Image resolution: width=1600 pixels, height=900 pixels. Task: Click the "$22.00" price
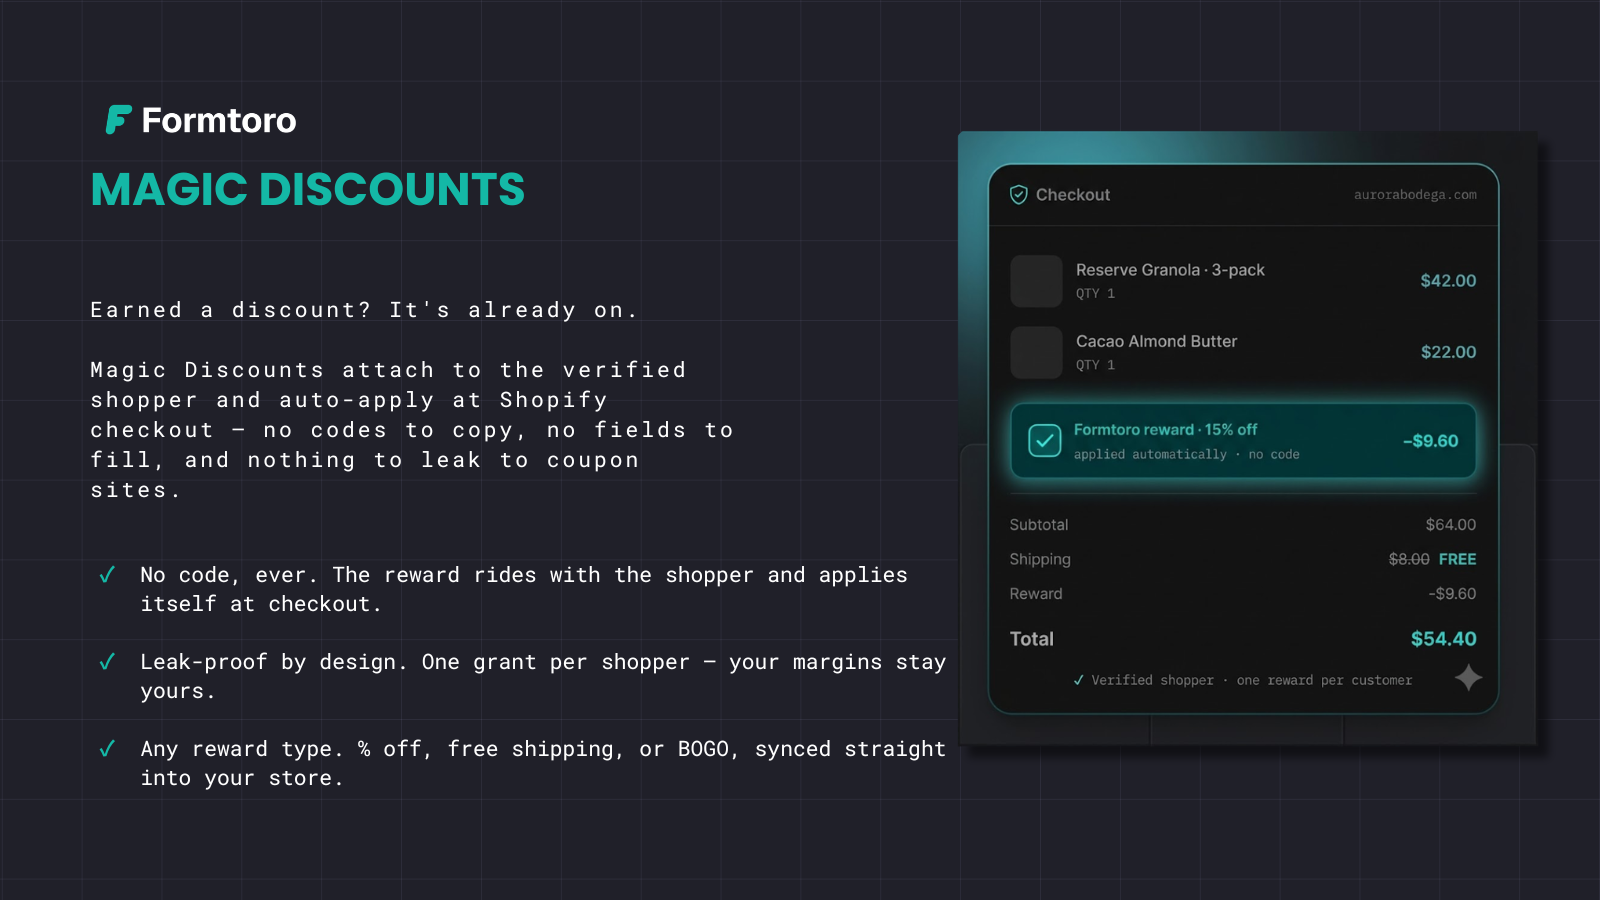point(1448,352)
